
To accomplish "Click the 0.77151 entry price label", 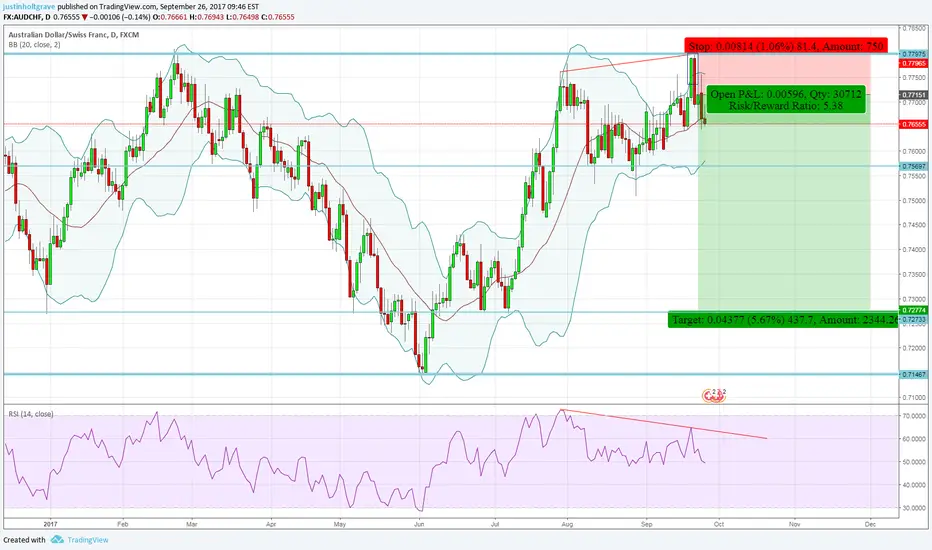I will 914,95.
